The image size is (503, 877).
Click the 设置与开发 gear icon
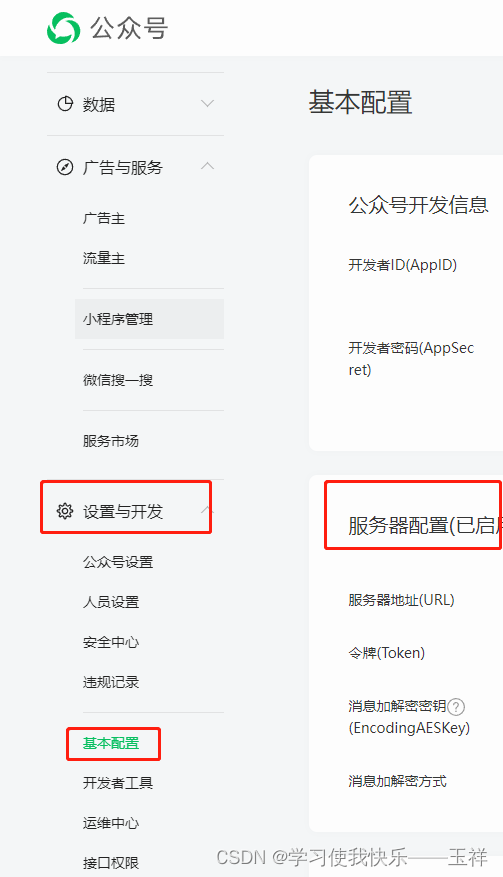[x=65, y=511]
